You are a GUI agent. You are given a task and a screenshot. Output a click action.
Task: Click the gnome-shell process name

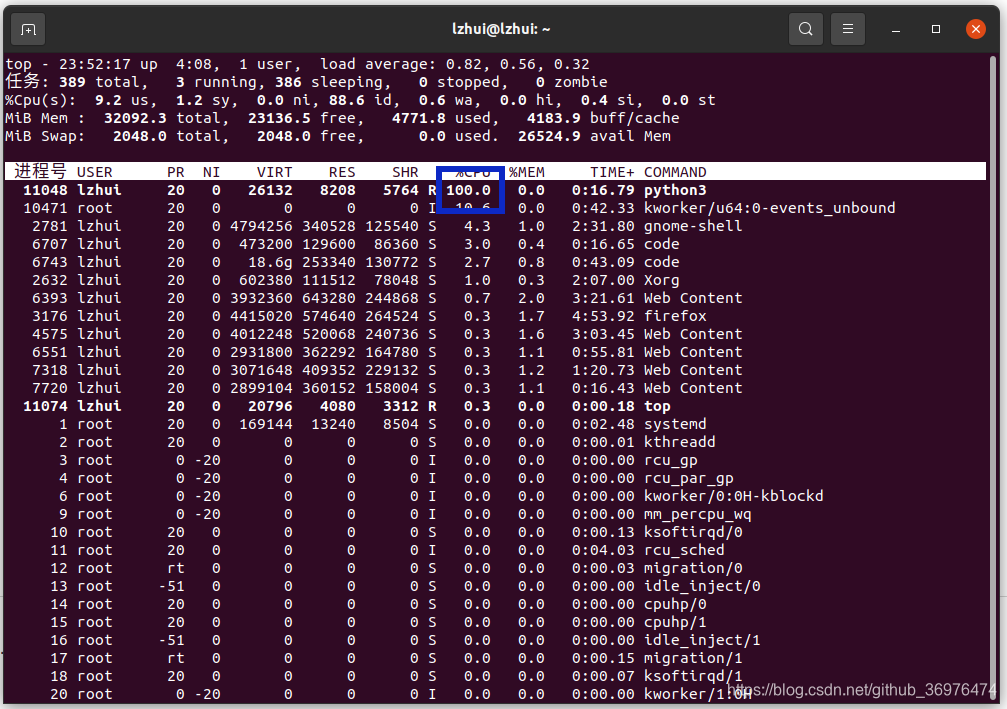tap(693, 226)
